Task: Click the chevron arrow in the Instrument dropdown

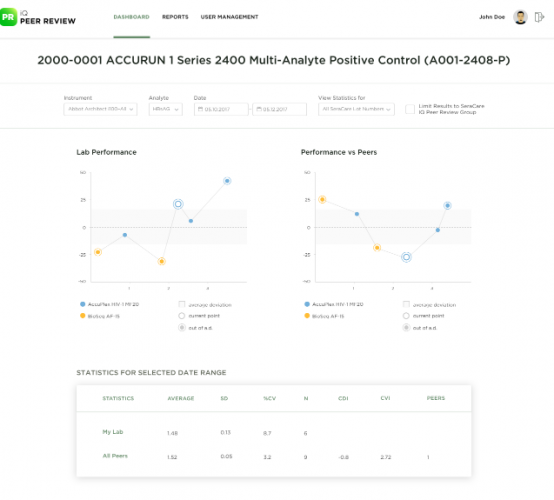Action: click(x=131, y=109)
